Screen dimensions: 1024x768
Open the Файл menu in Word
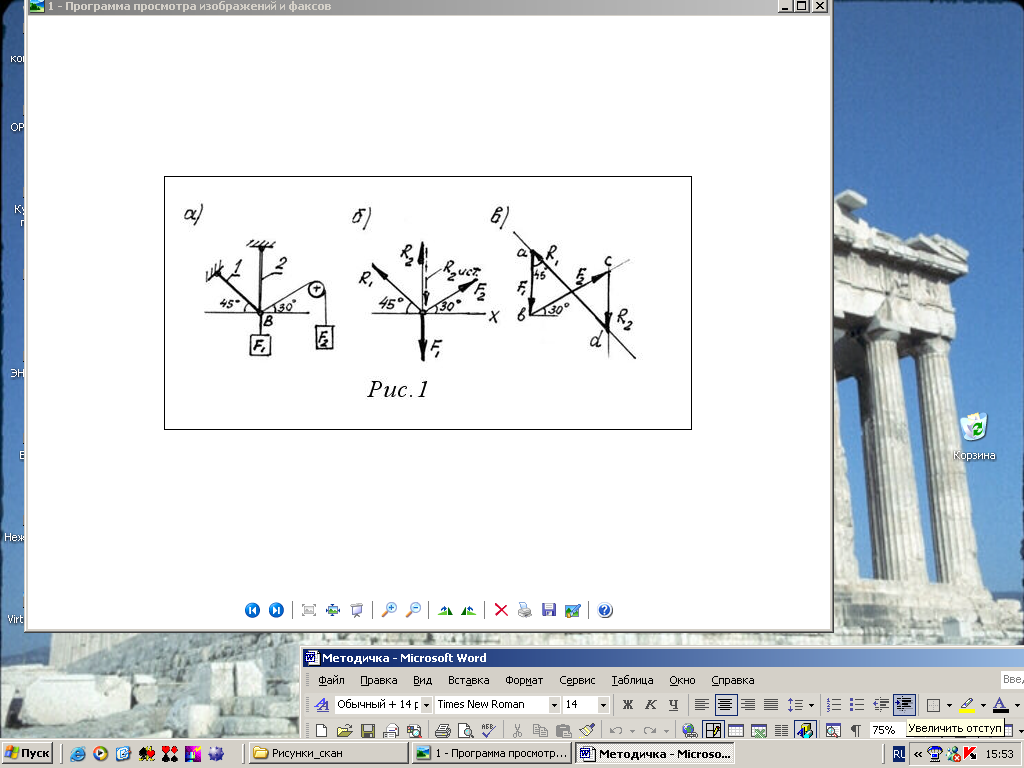[331, 680]
